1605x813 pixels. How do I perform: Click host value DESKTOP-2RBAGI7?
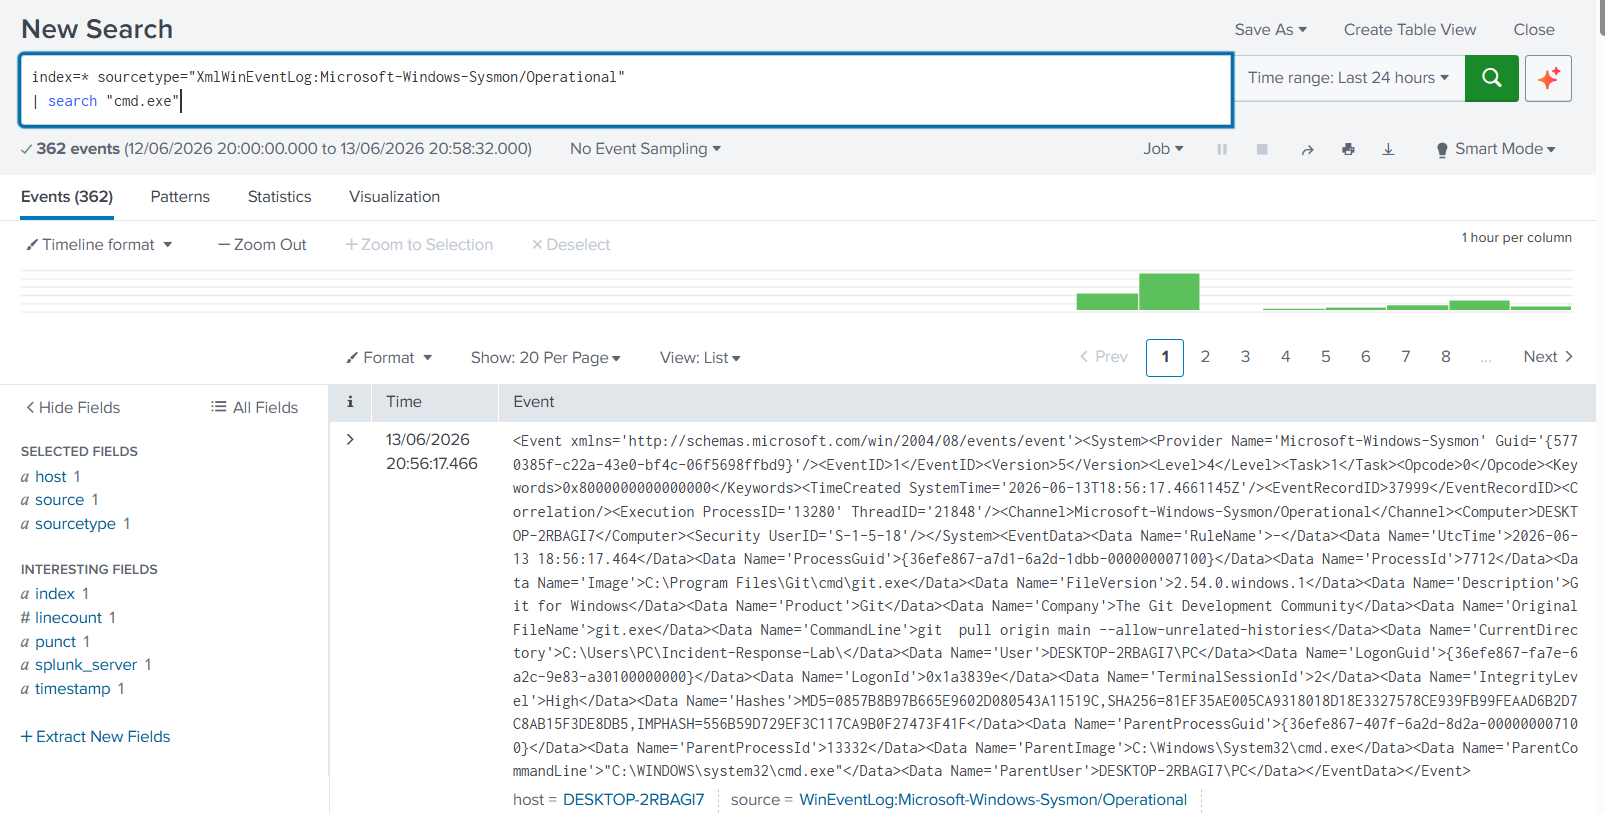pyautogui.click(x=633, y=800)
